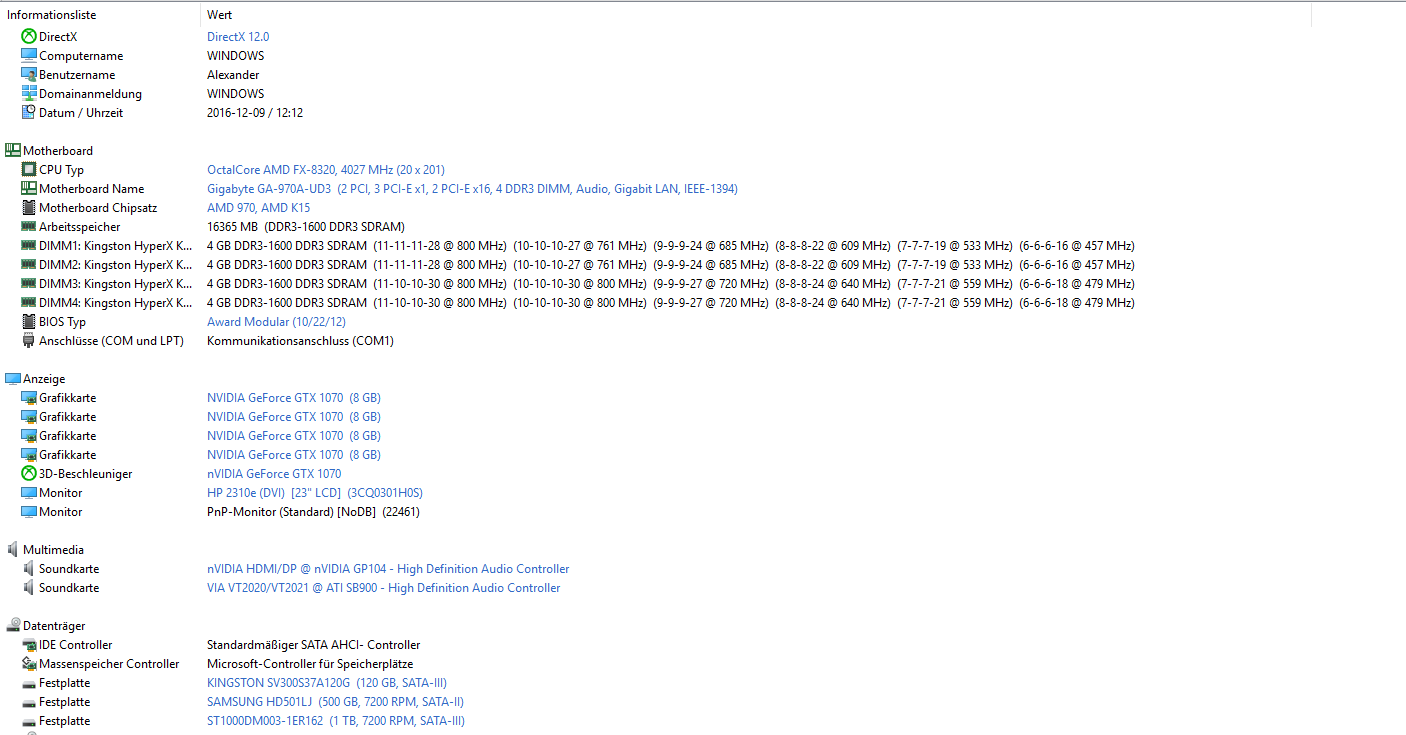Viewport: 1406px width, 735px height.
Task: Select the Kommunikationsanschluss (COM1) value
Action: 300,341
